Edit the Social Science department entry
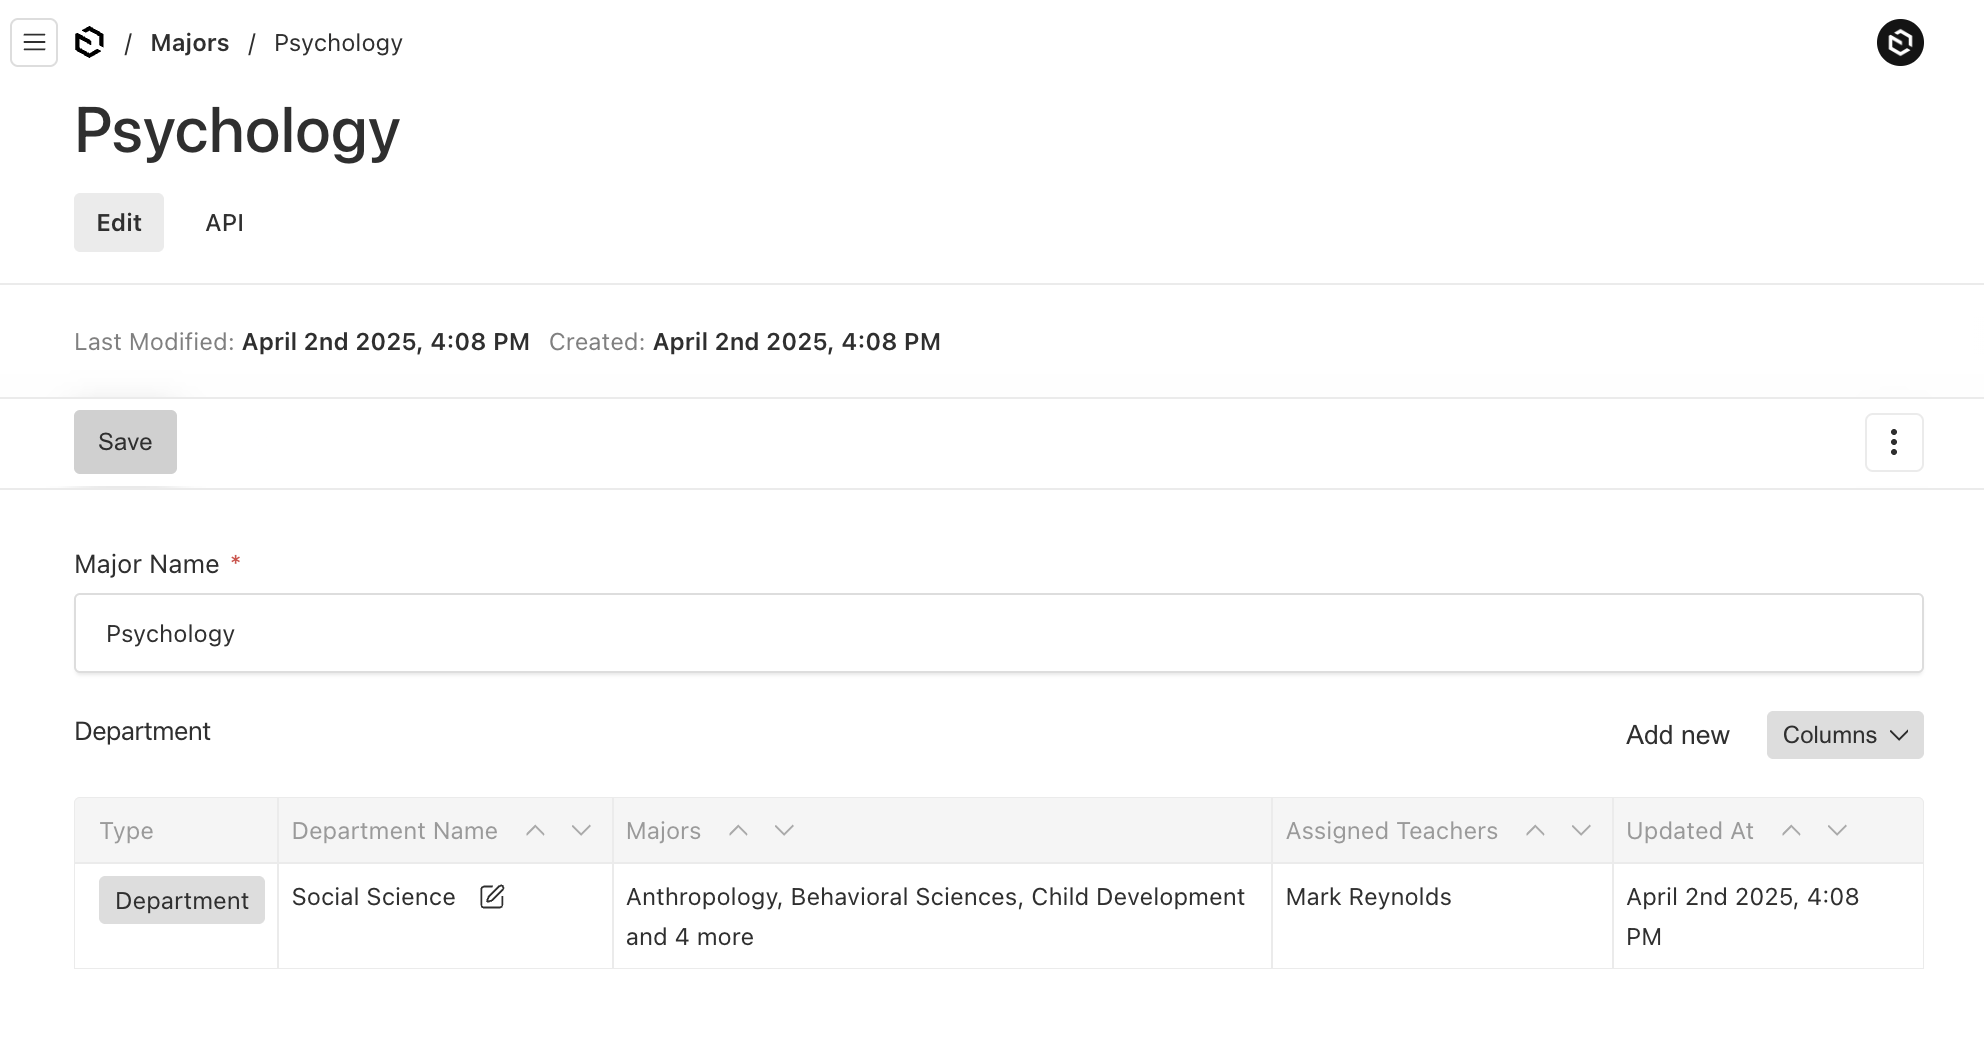The width and height of the screenshot is (1984, 1040). tap(492, 897)
